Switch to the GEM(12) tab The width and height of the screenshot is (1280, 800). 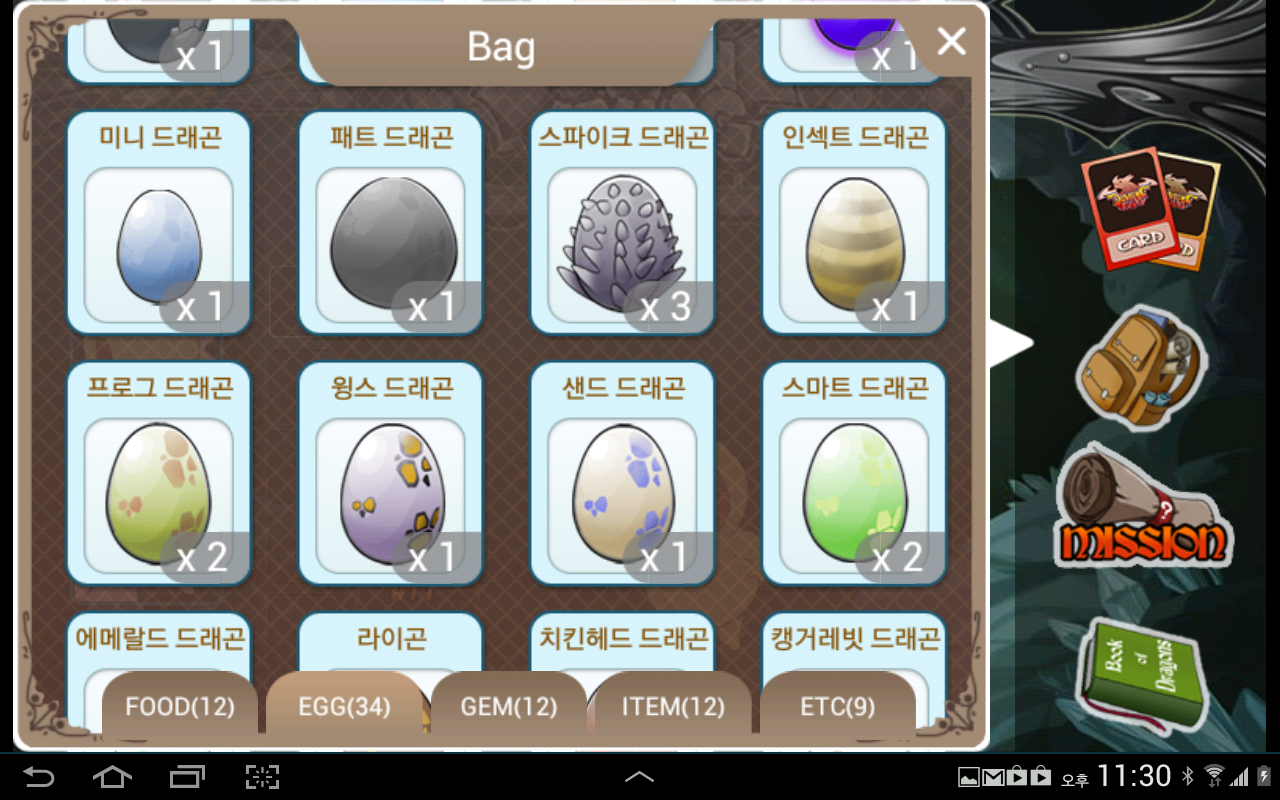coord(509,707)
